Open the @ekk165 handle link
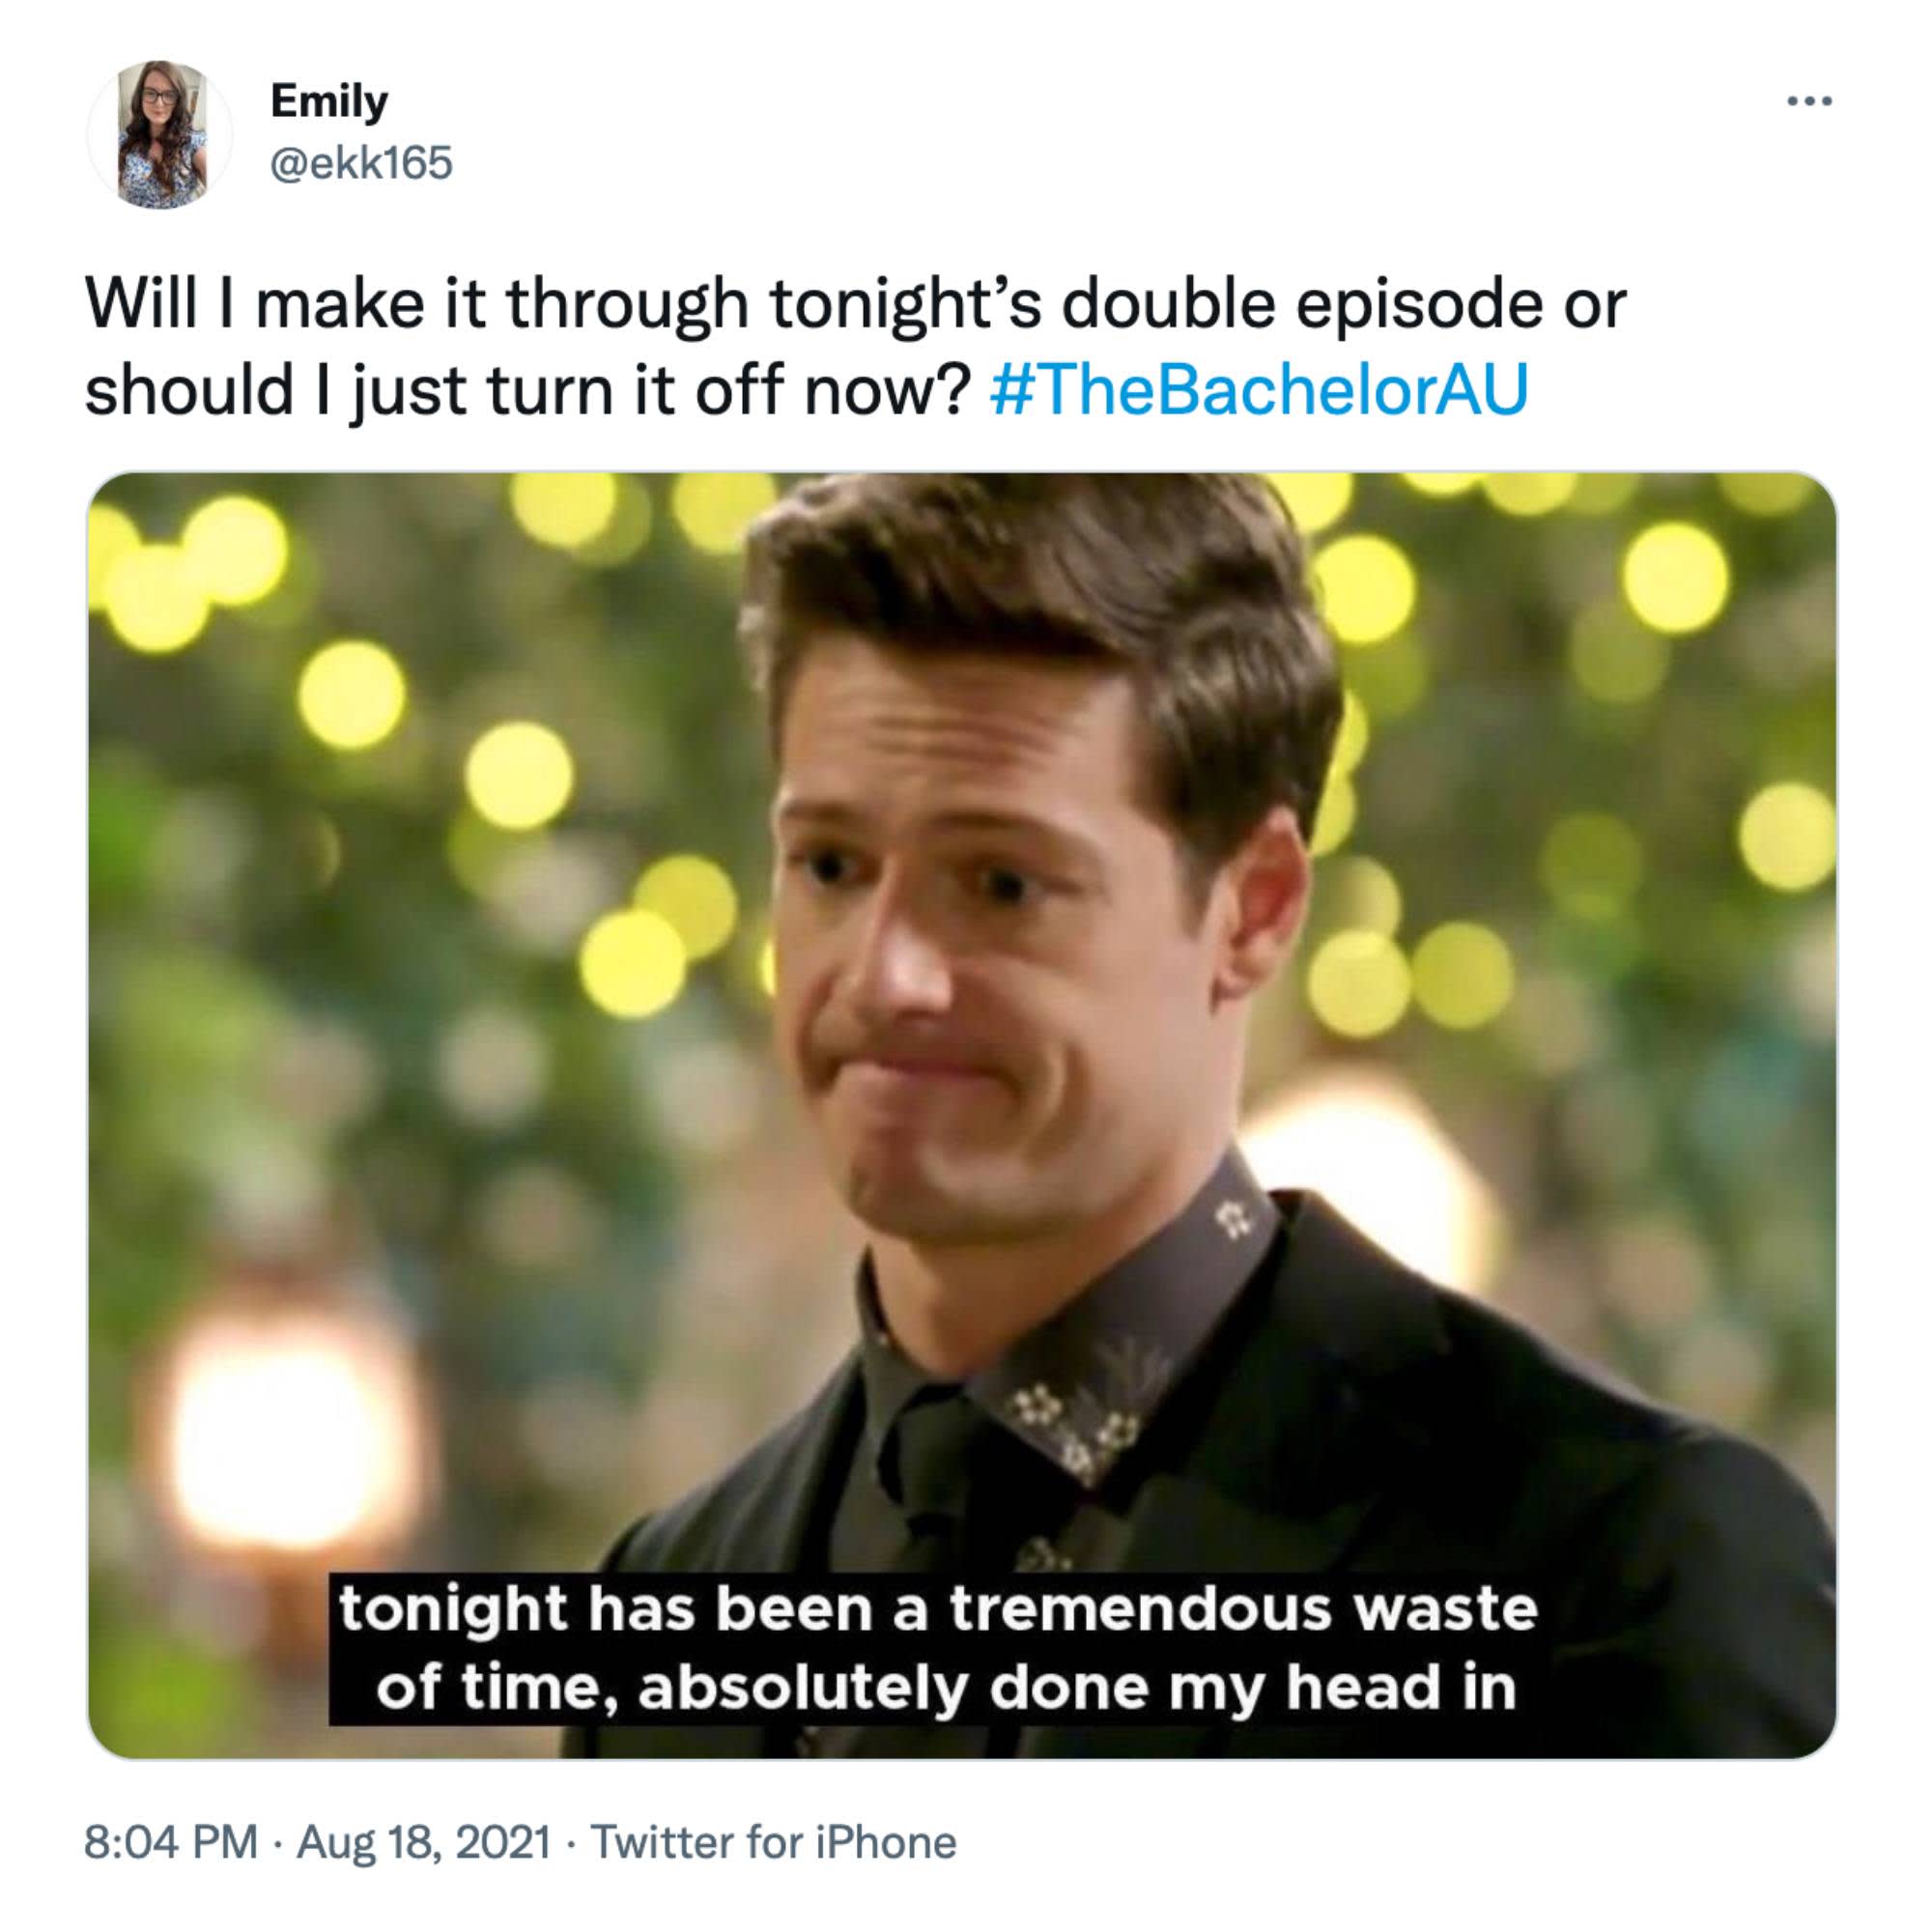The image size is (1932, 1932). (361, 162)
